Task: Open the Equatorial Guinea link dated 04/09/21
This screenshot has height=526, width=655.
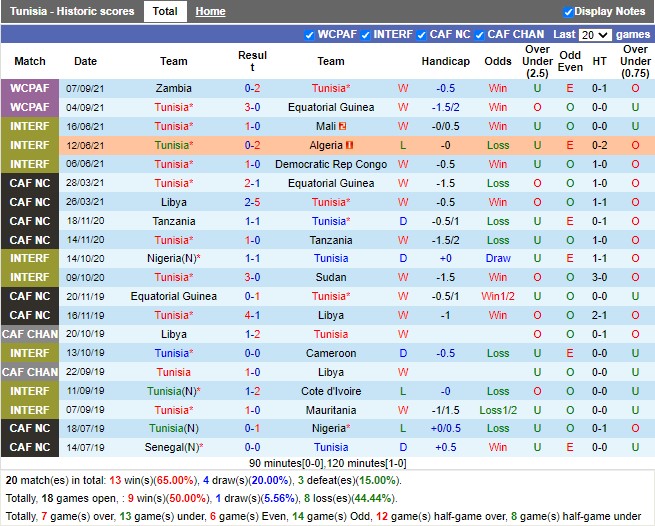Action: (x=331, y=107)
